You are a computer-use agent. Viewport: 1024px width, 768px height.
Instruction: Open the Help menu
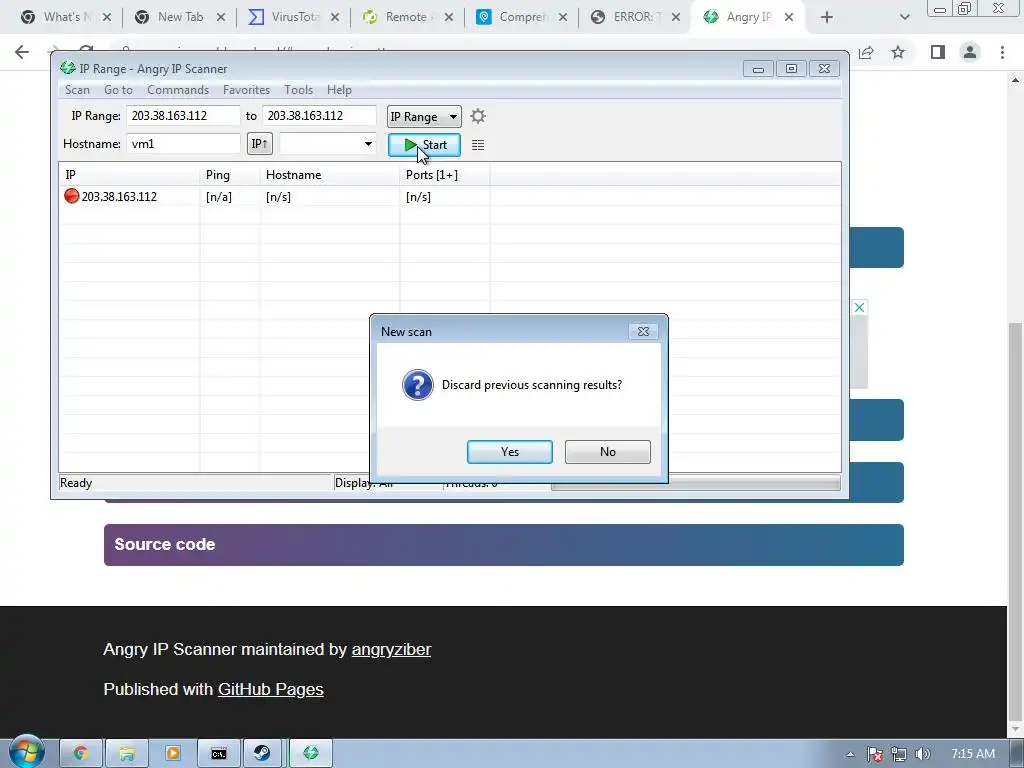tap(339, 90)
